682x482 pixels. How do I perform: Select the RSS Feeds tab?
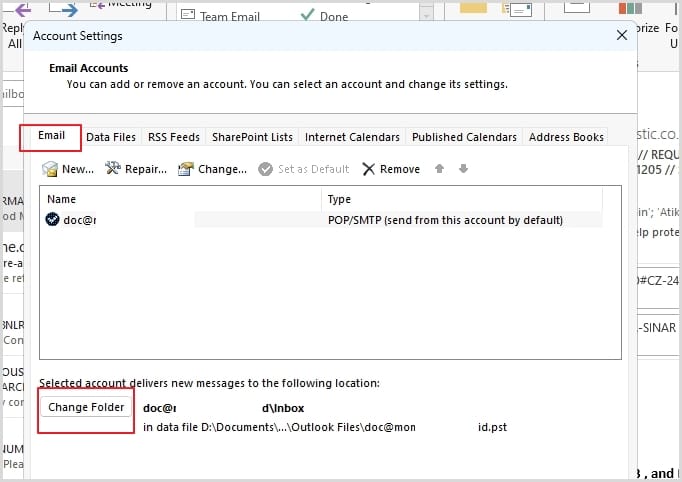[x=173, y=137]
